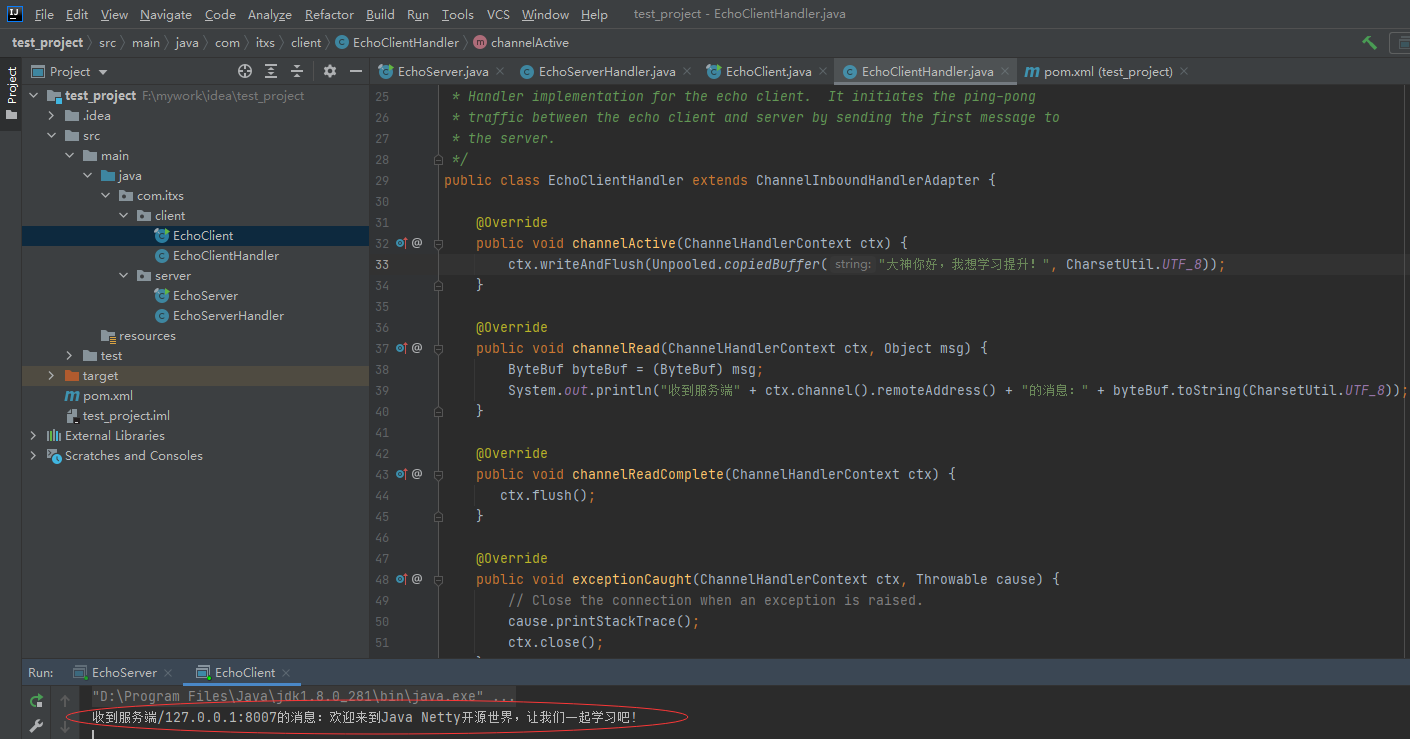Click the override gutter icon at line 32

402,243
